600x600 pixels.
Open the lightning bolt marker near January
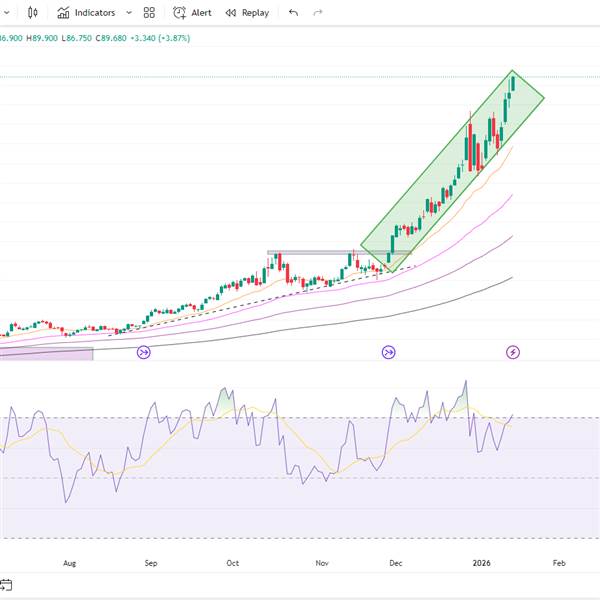click(x=513, y=352)
